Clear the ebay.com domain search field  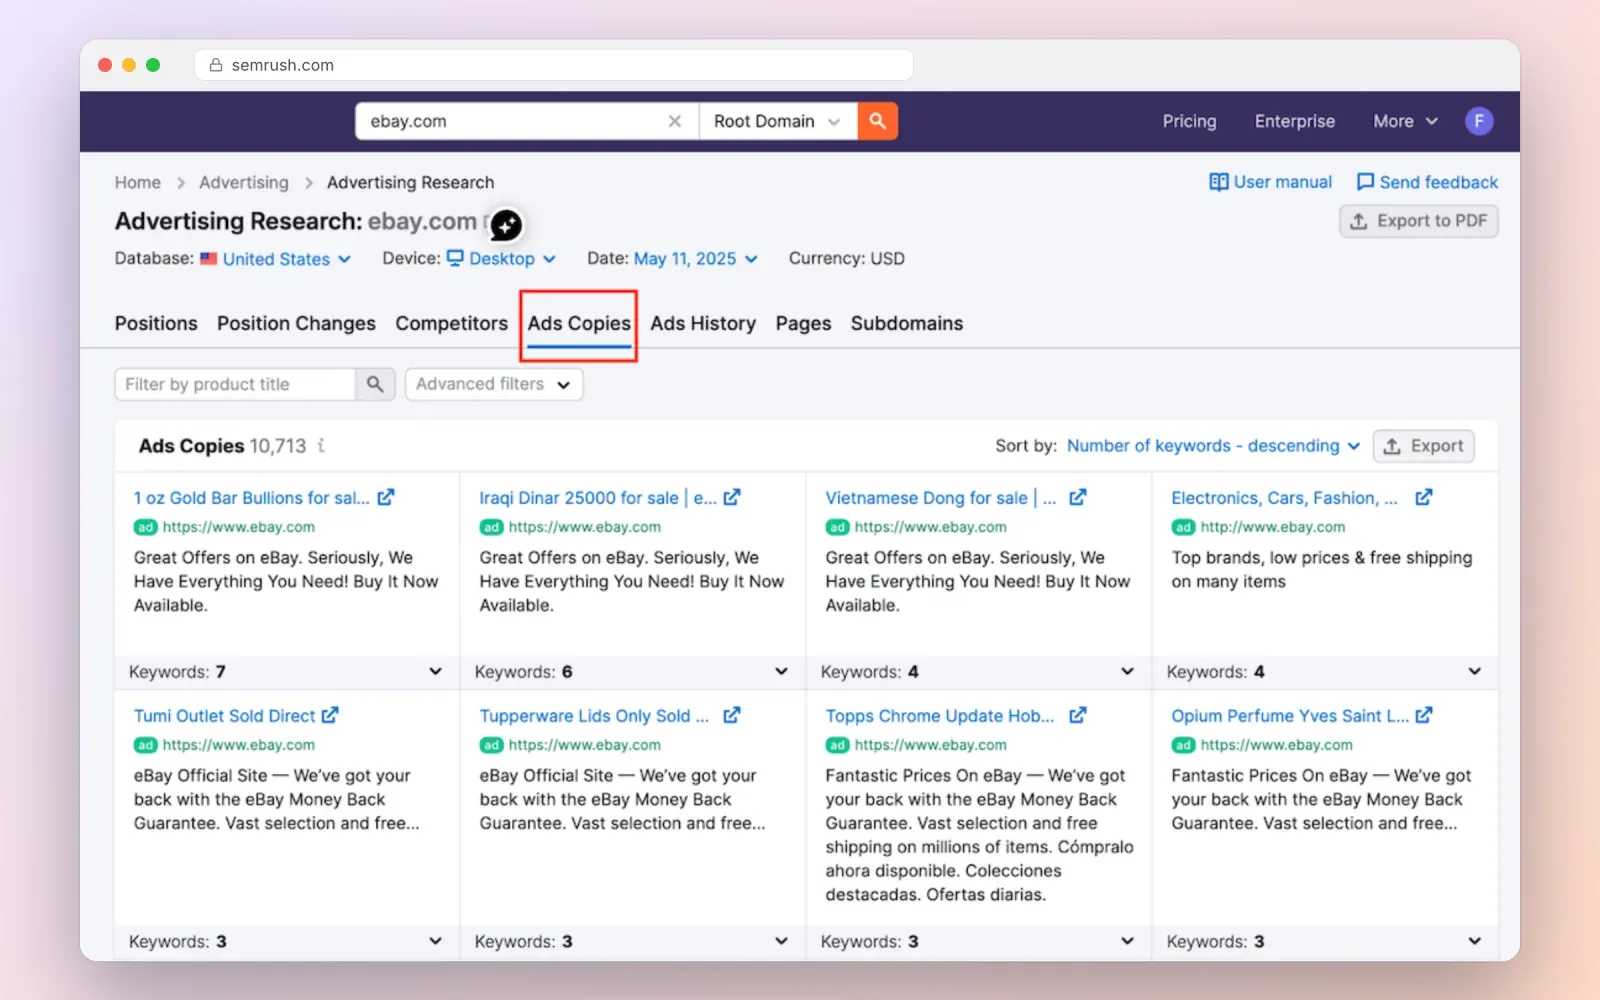pyautogui.click(x=675, y=121)
